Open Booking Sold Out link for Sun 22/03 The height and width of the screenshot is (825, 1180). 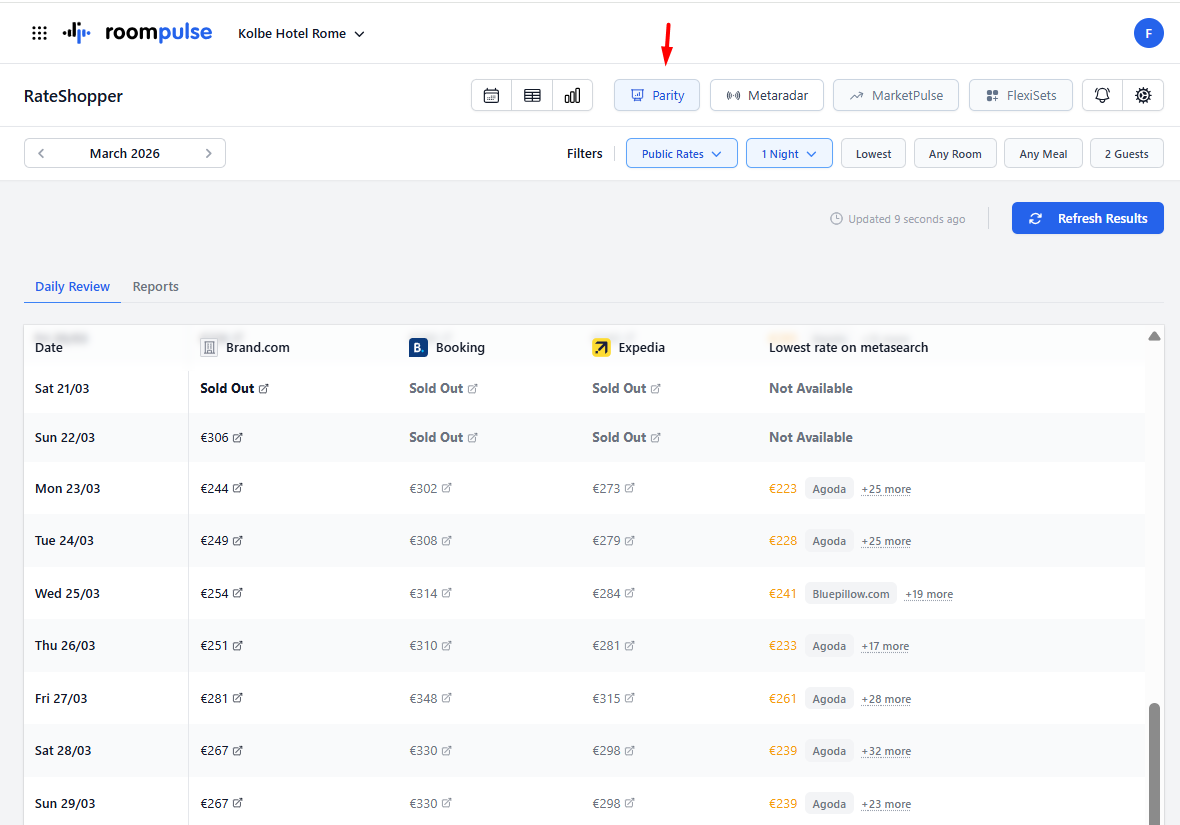click(473, 437)
